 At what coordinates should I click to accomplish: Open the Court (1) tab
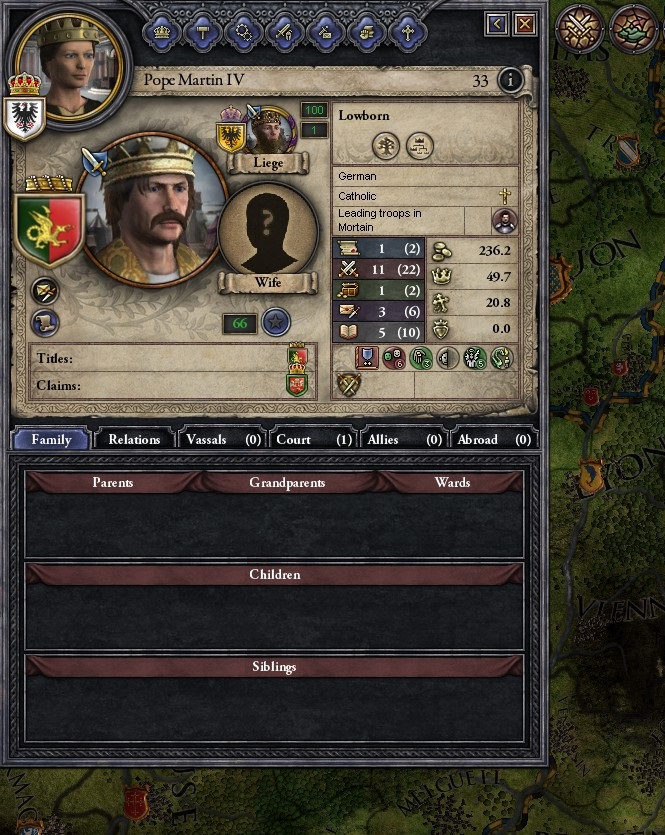point(314,439)
